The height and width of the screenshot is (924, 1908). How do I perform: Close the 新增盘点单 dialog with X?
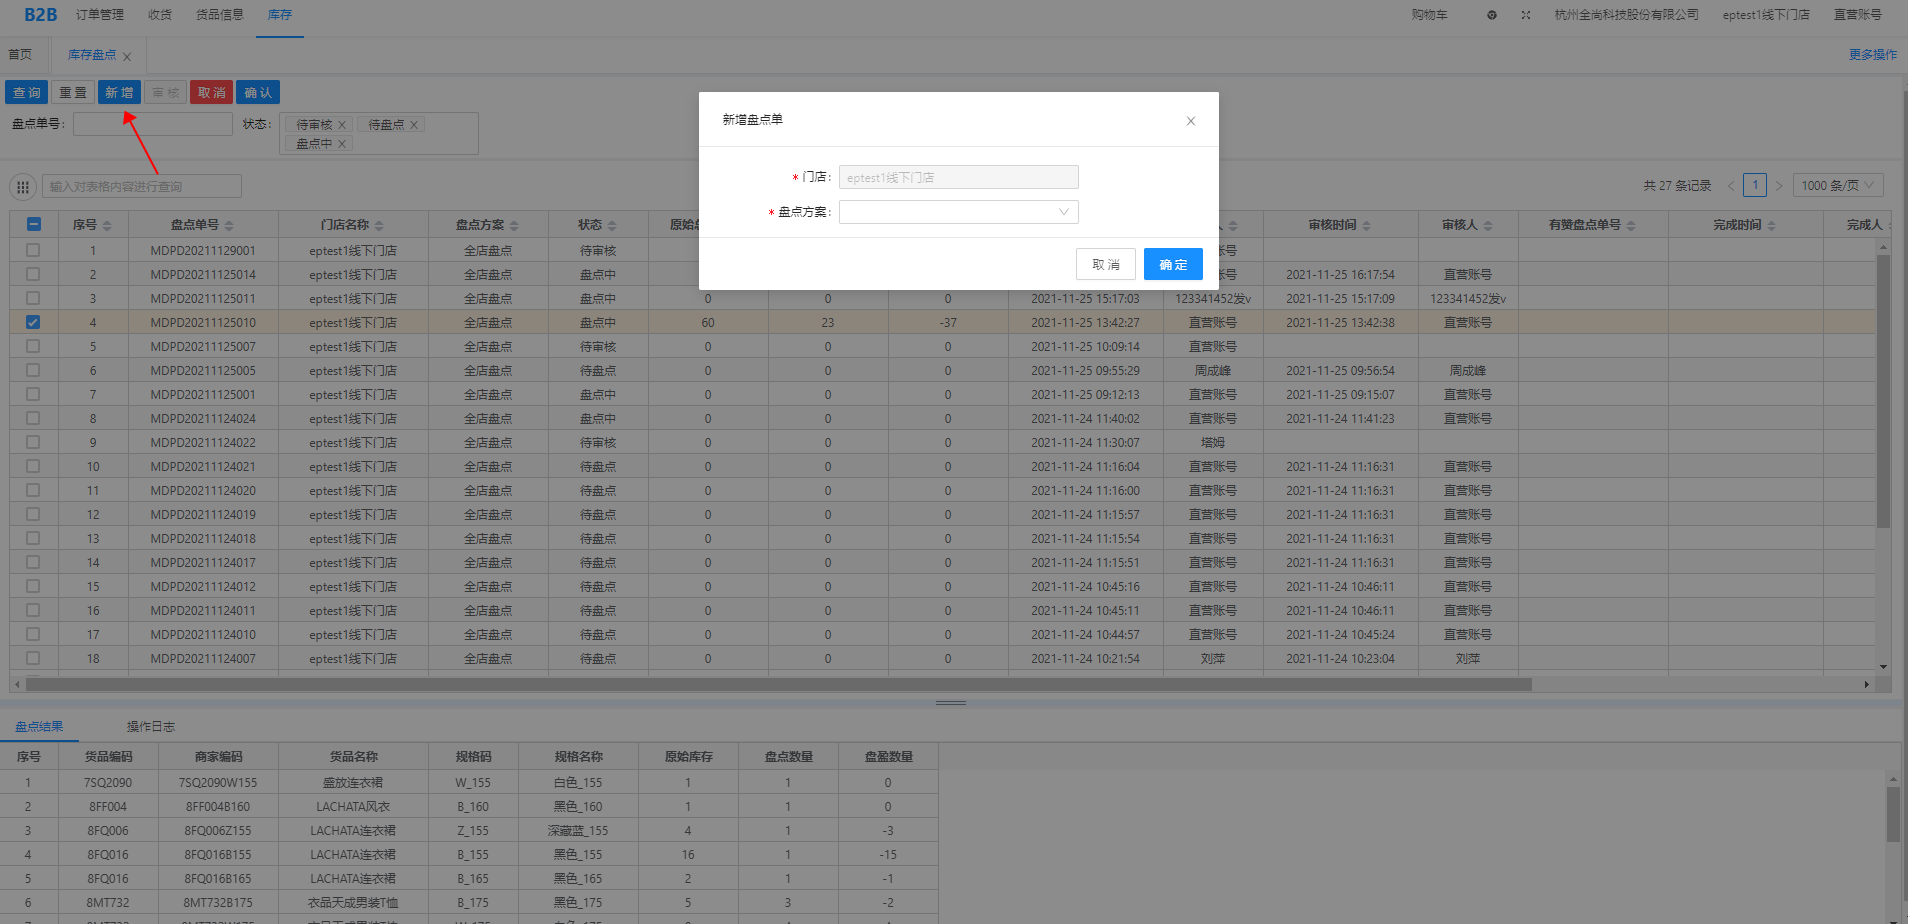1190,121
